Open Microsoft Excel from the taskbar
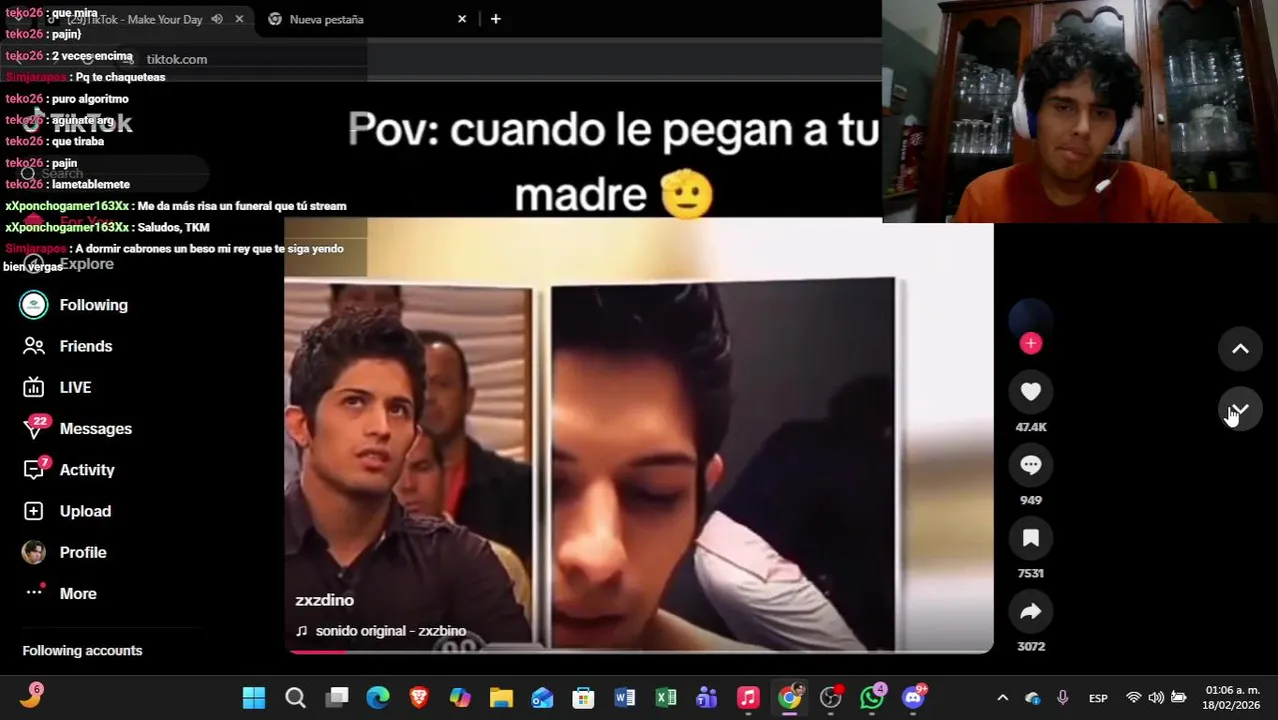 pos(666,698)
